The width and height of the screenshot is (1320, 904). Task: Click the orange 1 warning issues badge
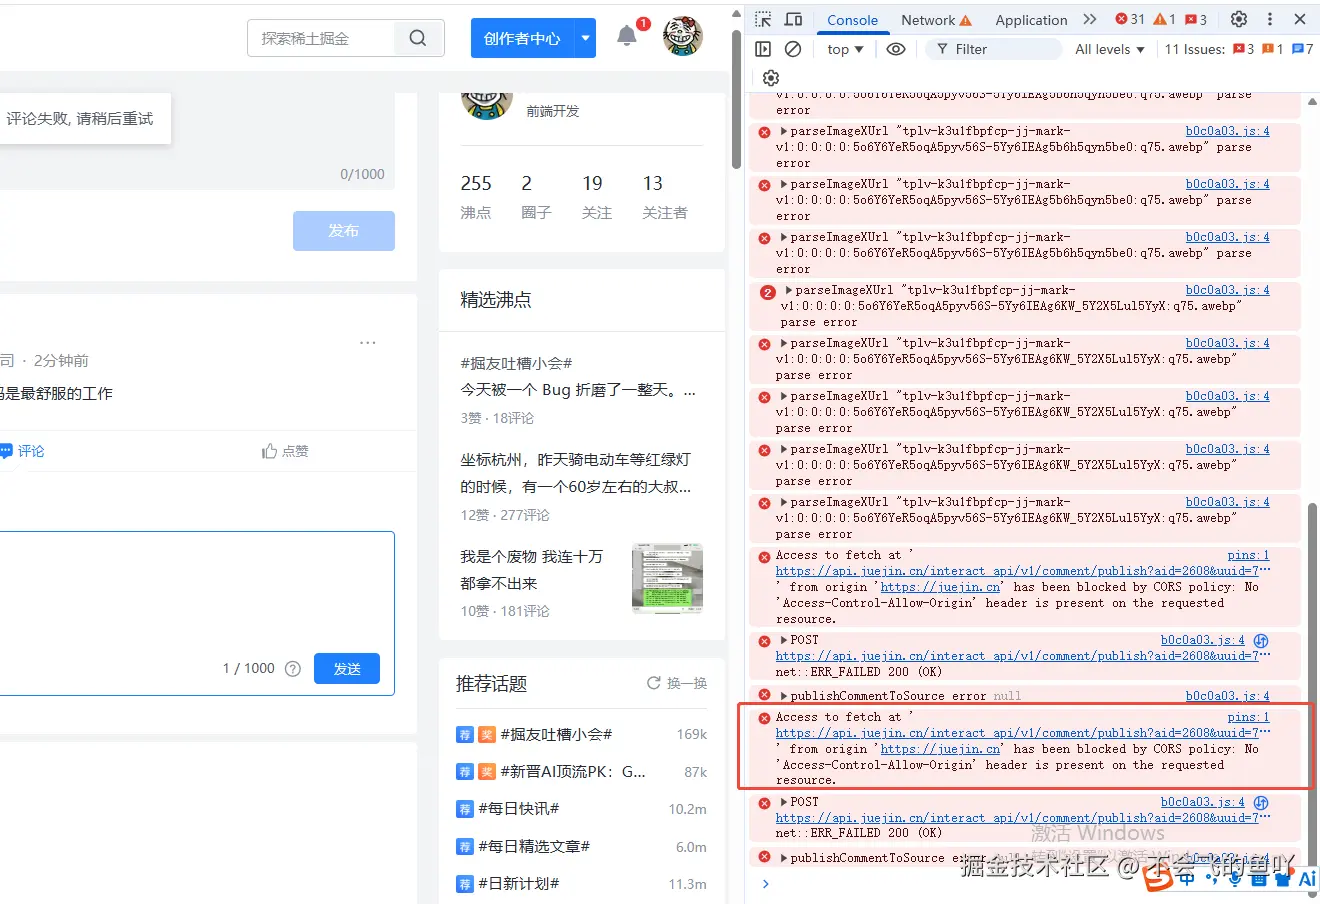pyautogui.click(x=1273, y=49)
